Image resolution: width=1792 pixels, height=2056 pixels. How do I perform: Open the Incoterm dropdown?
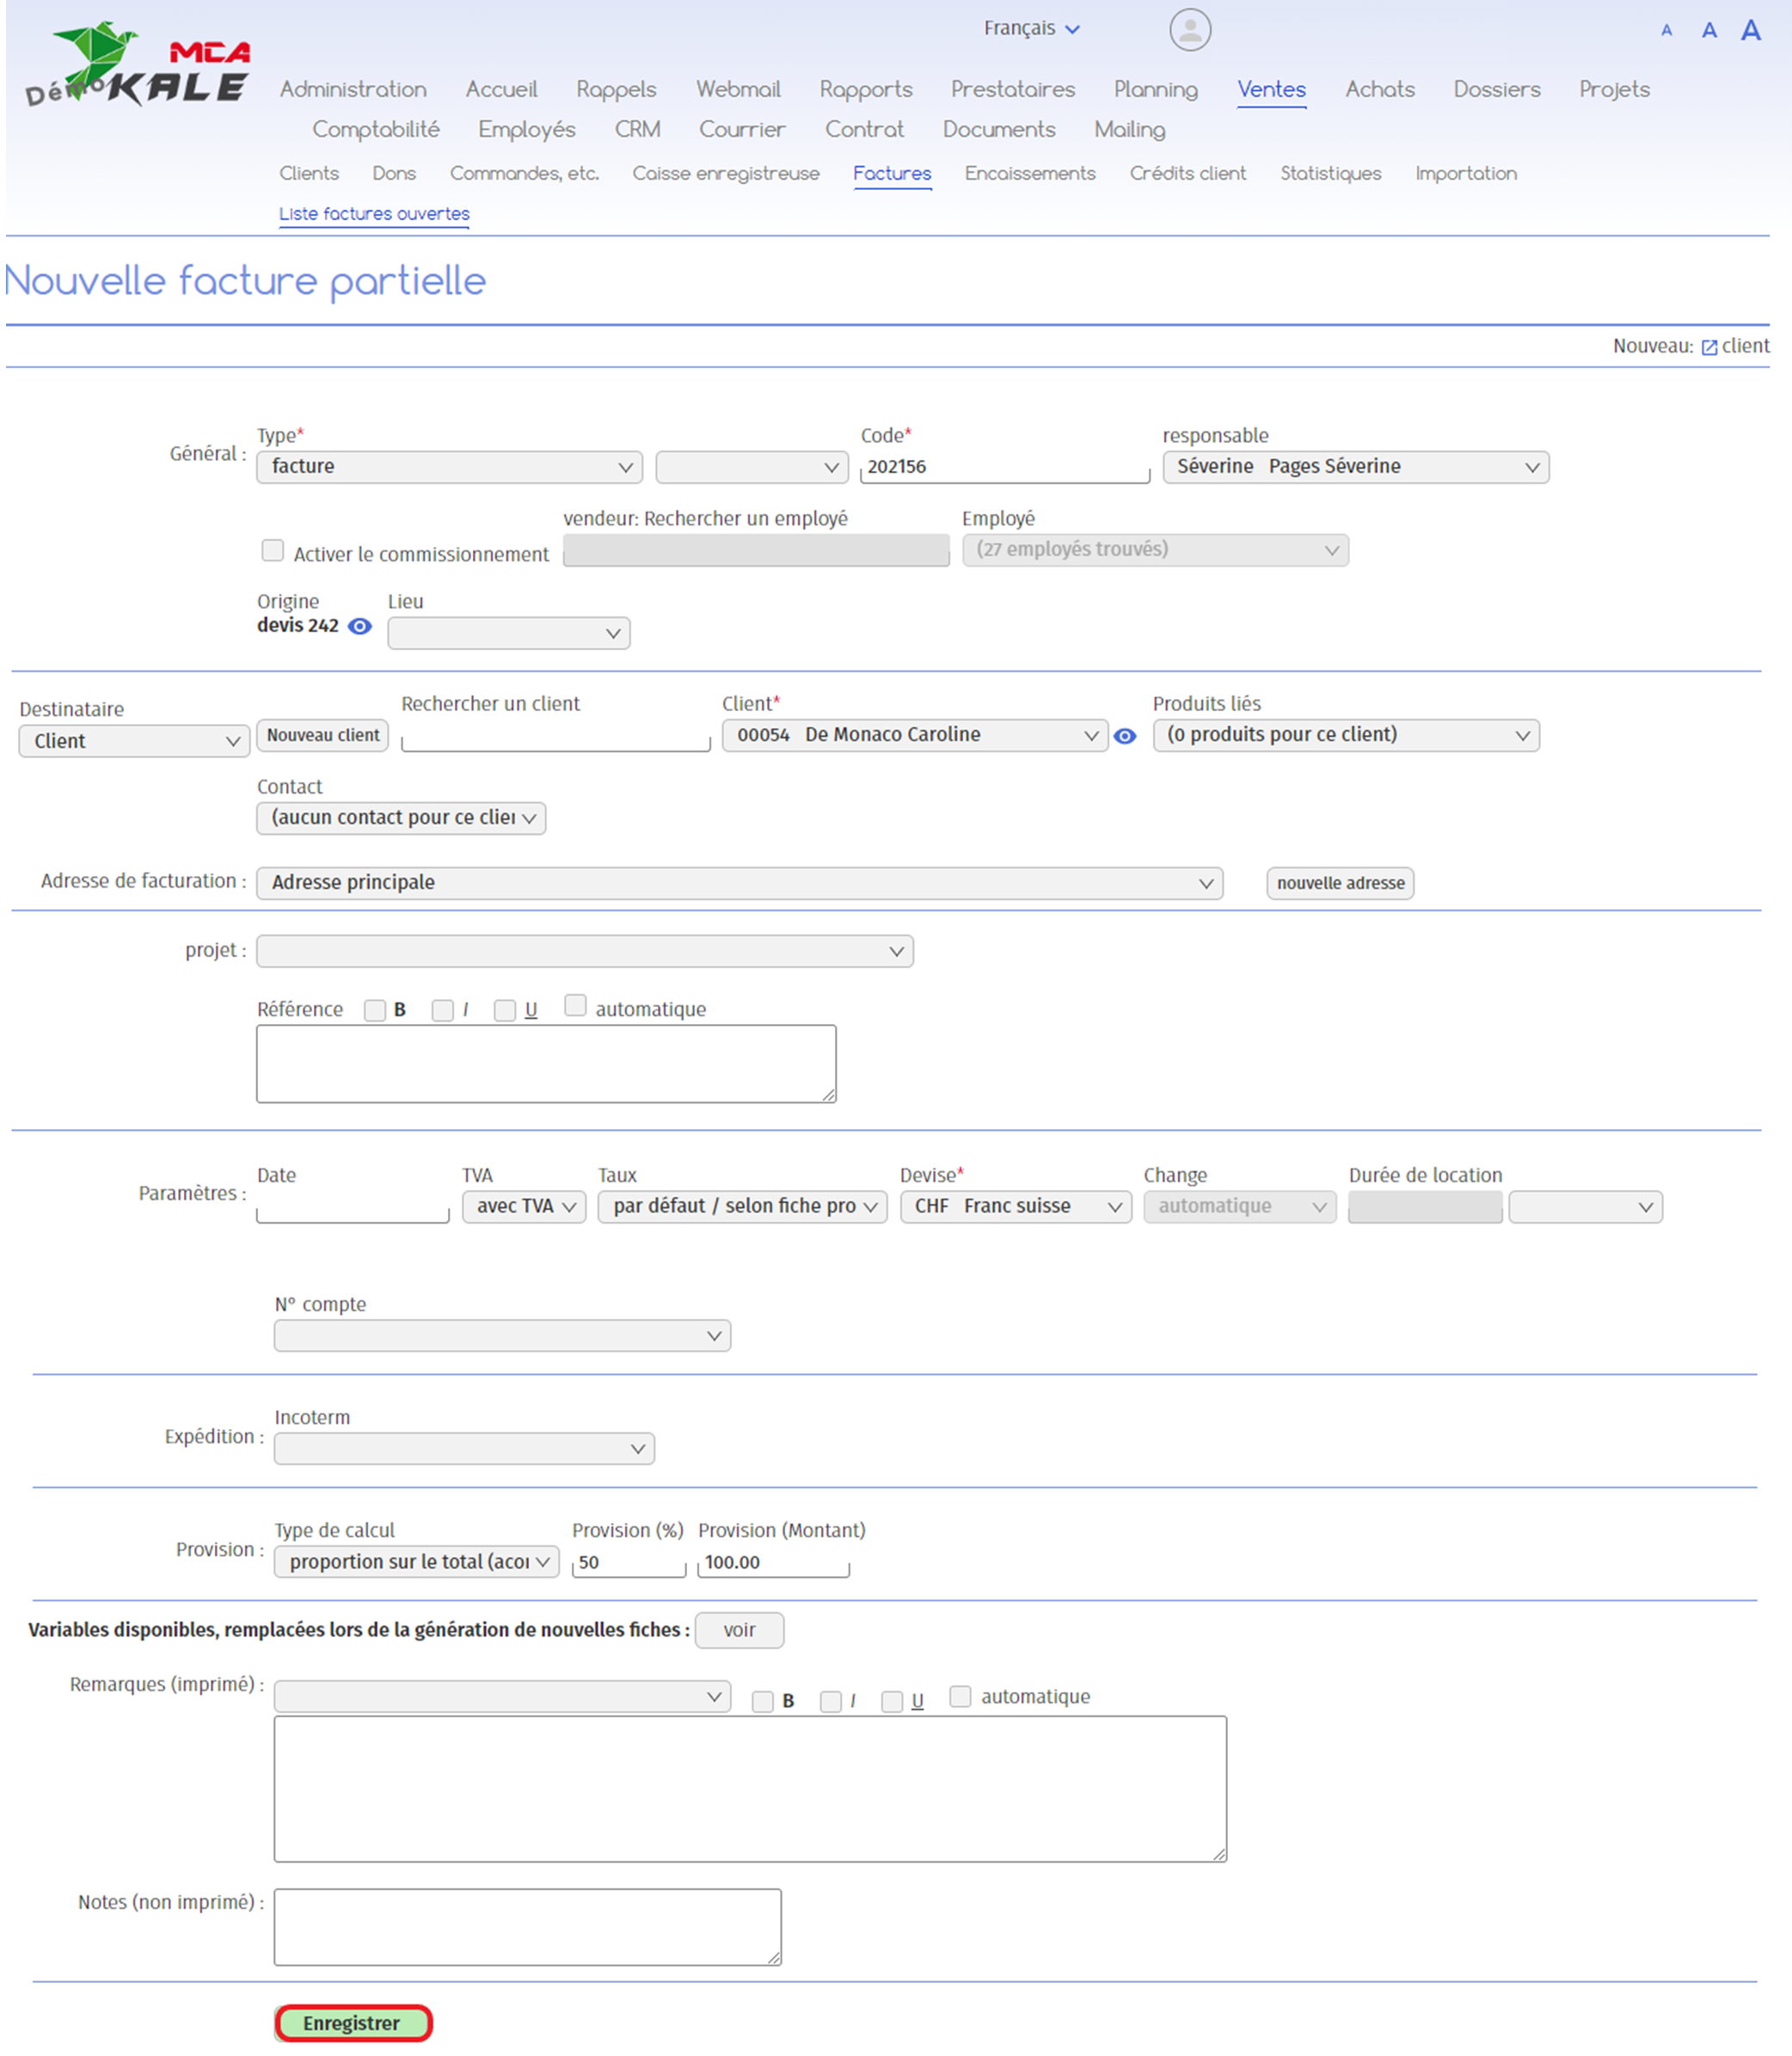click(465, 1449)
